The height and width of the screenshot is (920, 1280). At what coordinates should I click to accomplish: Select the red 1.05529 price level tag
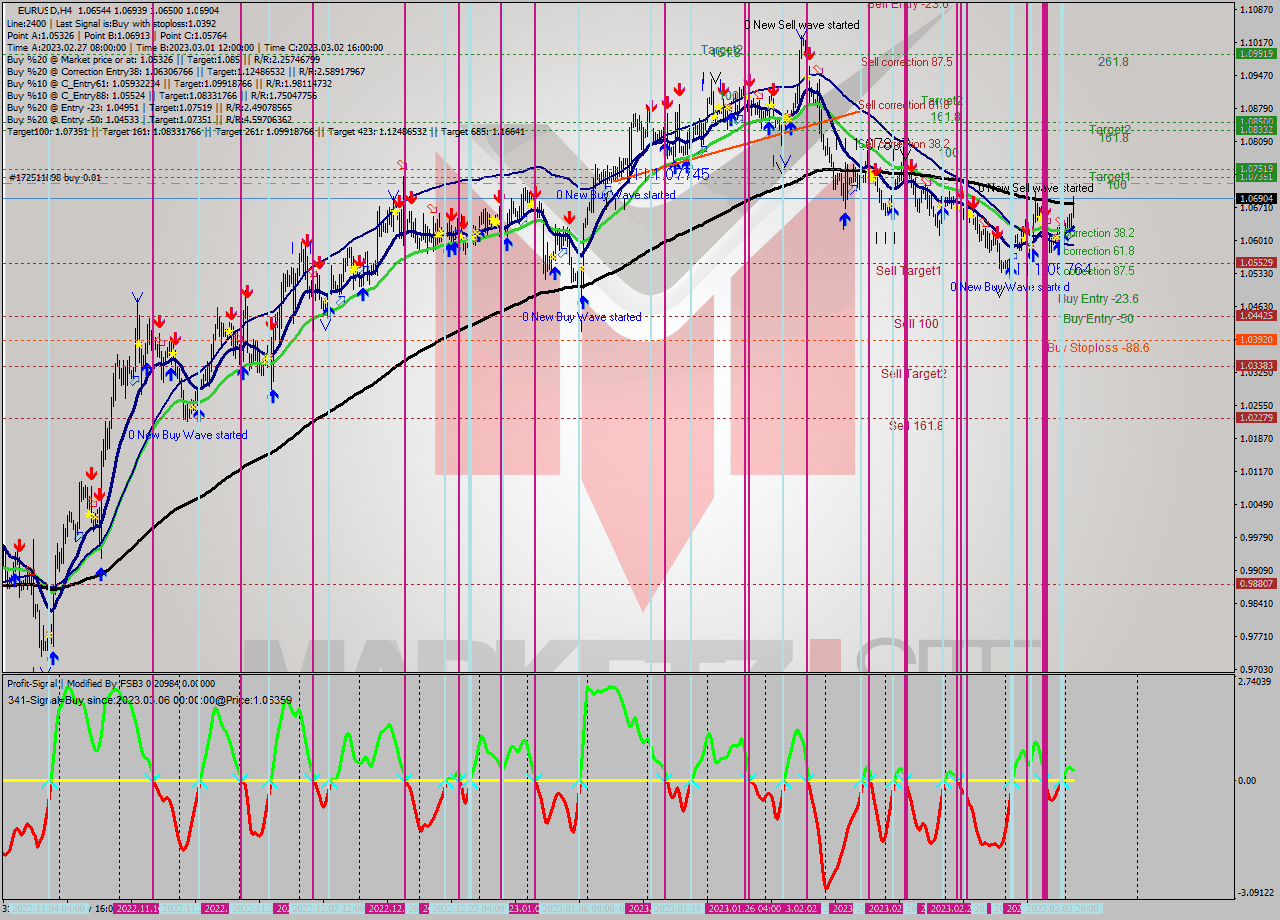(x=1257, y=263)
